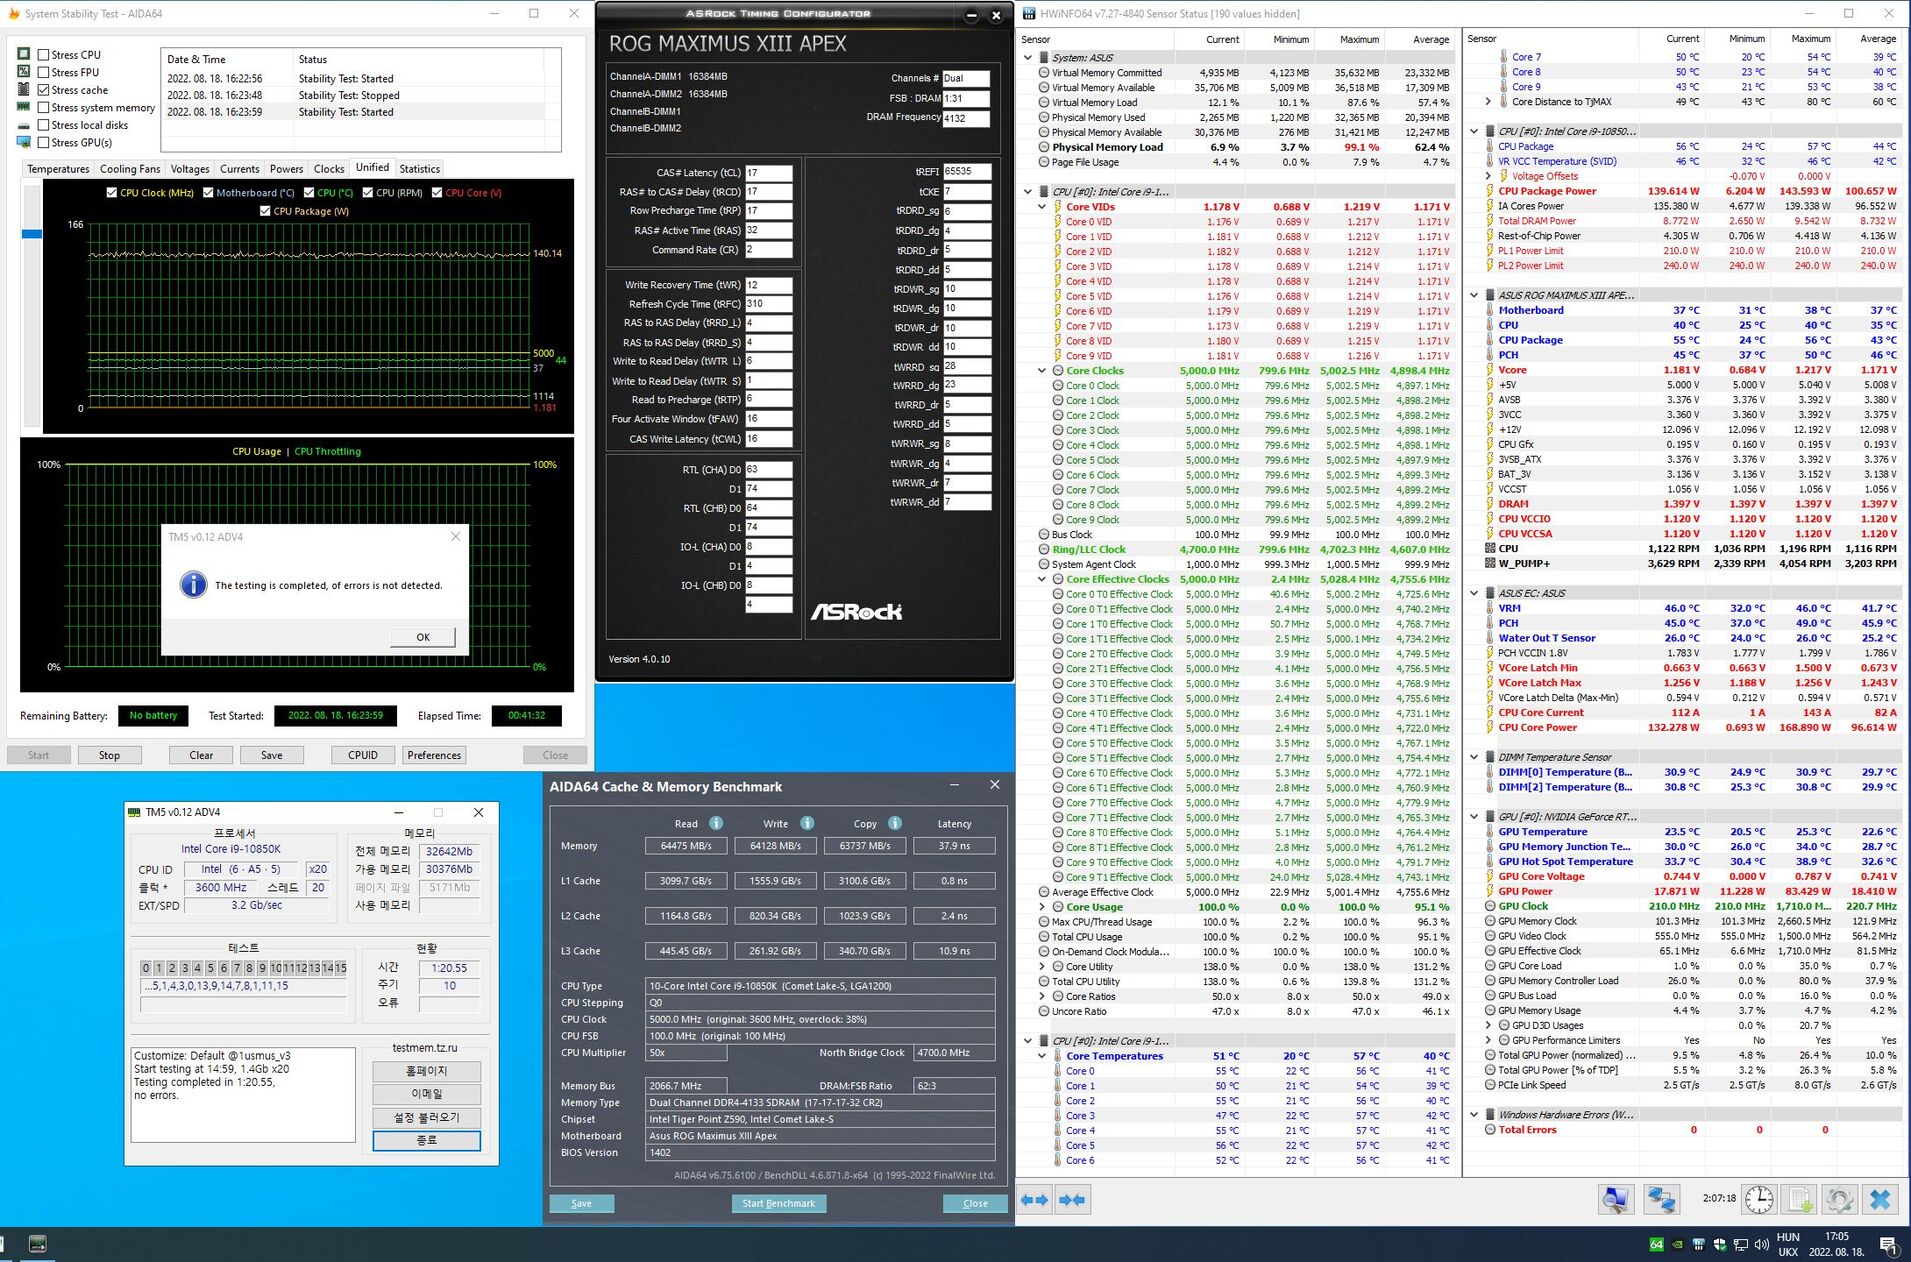Image resolution: width=1911 pixels, height=1262 pixels.
Task: Open notification center in taskbar
Action: point(1888,1244)
